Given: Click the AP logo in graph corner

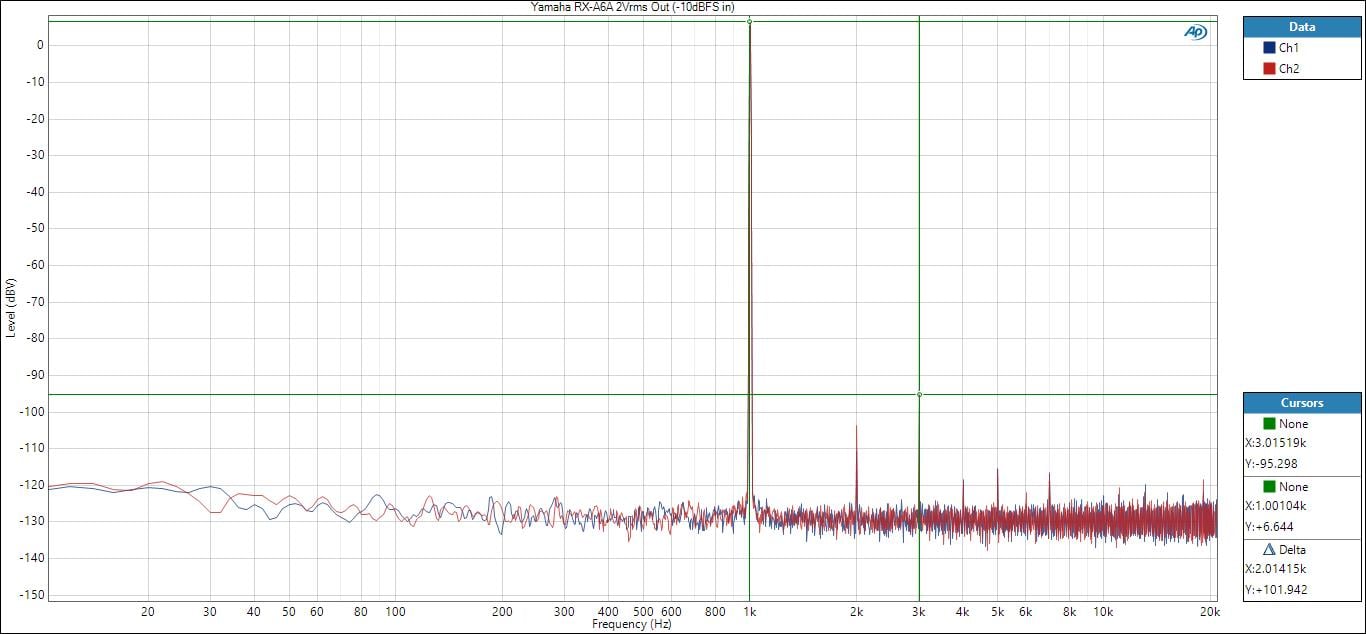Looking at the screenshot, I should pos(1195,32).
